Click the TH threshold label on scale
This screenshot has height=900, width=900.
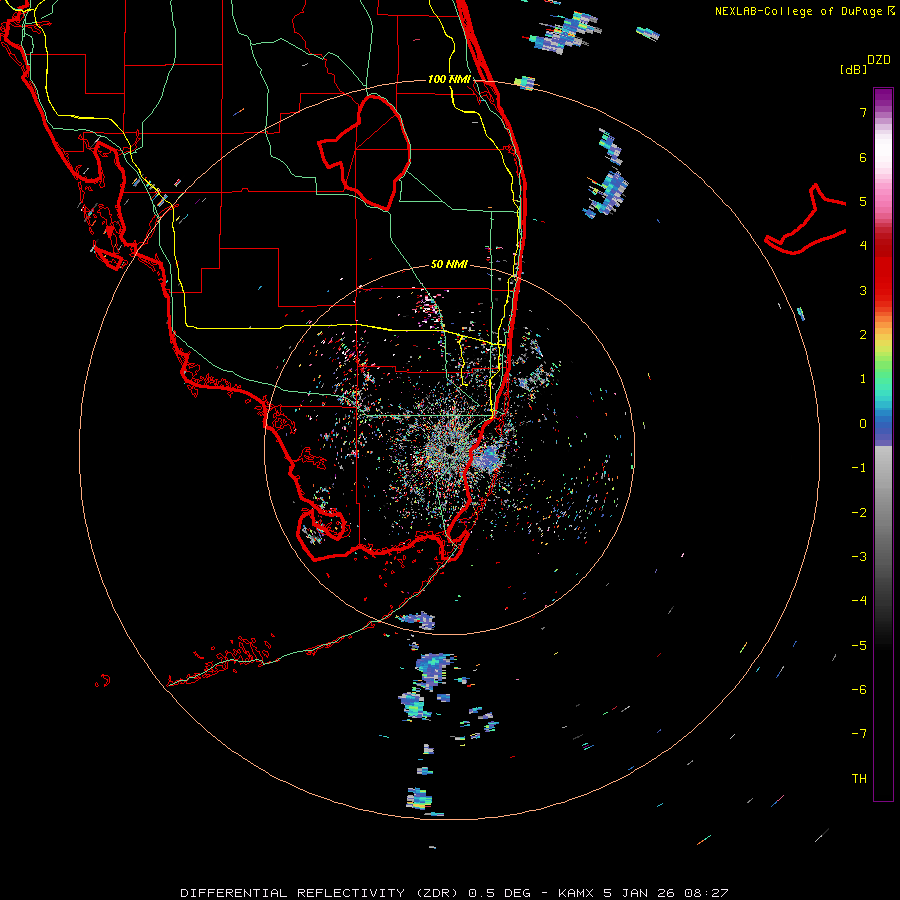click(x=859, y=778)
